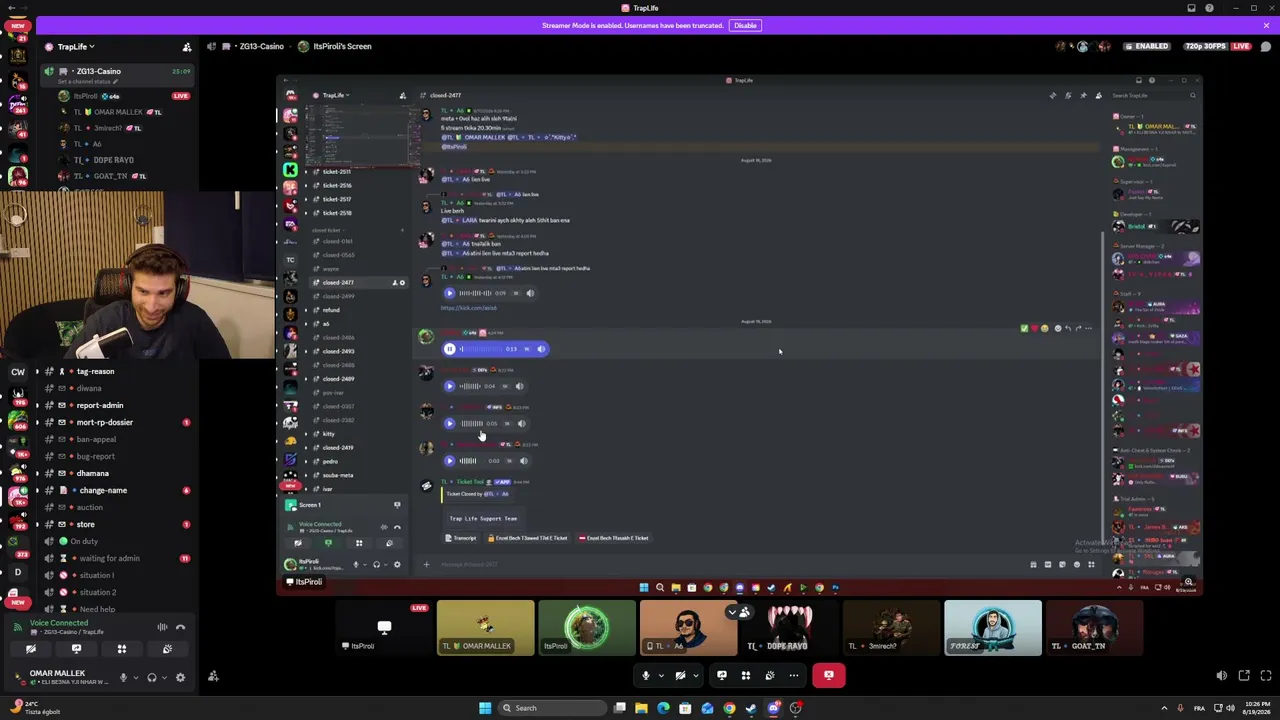Expand the TrapLife server menu

[x=75, y=47]
